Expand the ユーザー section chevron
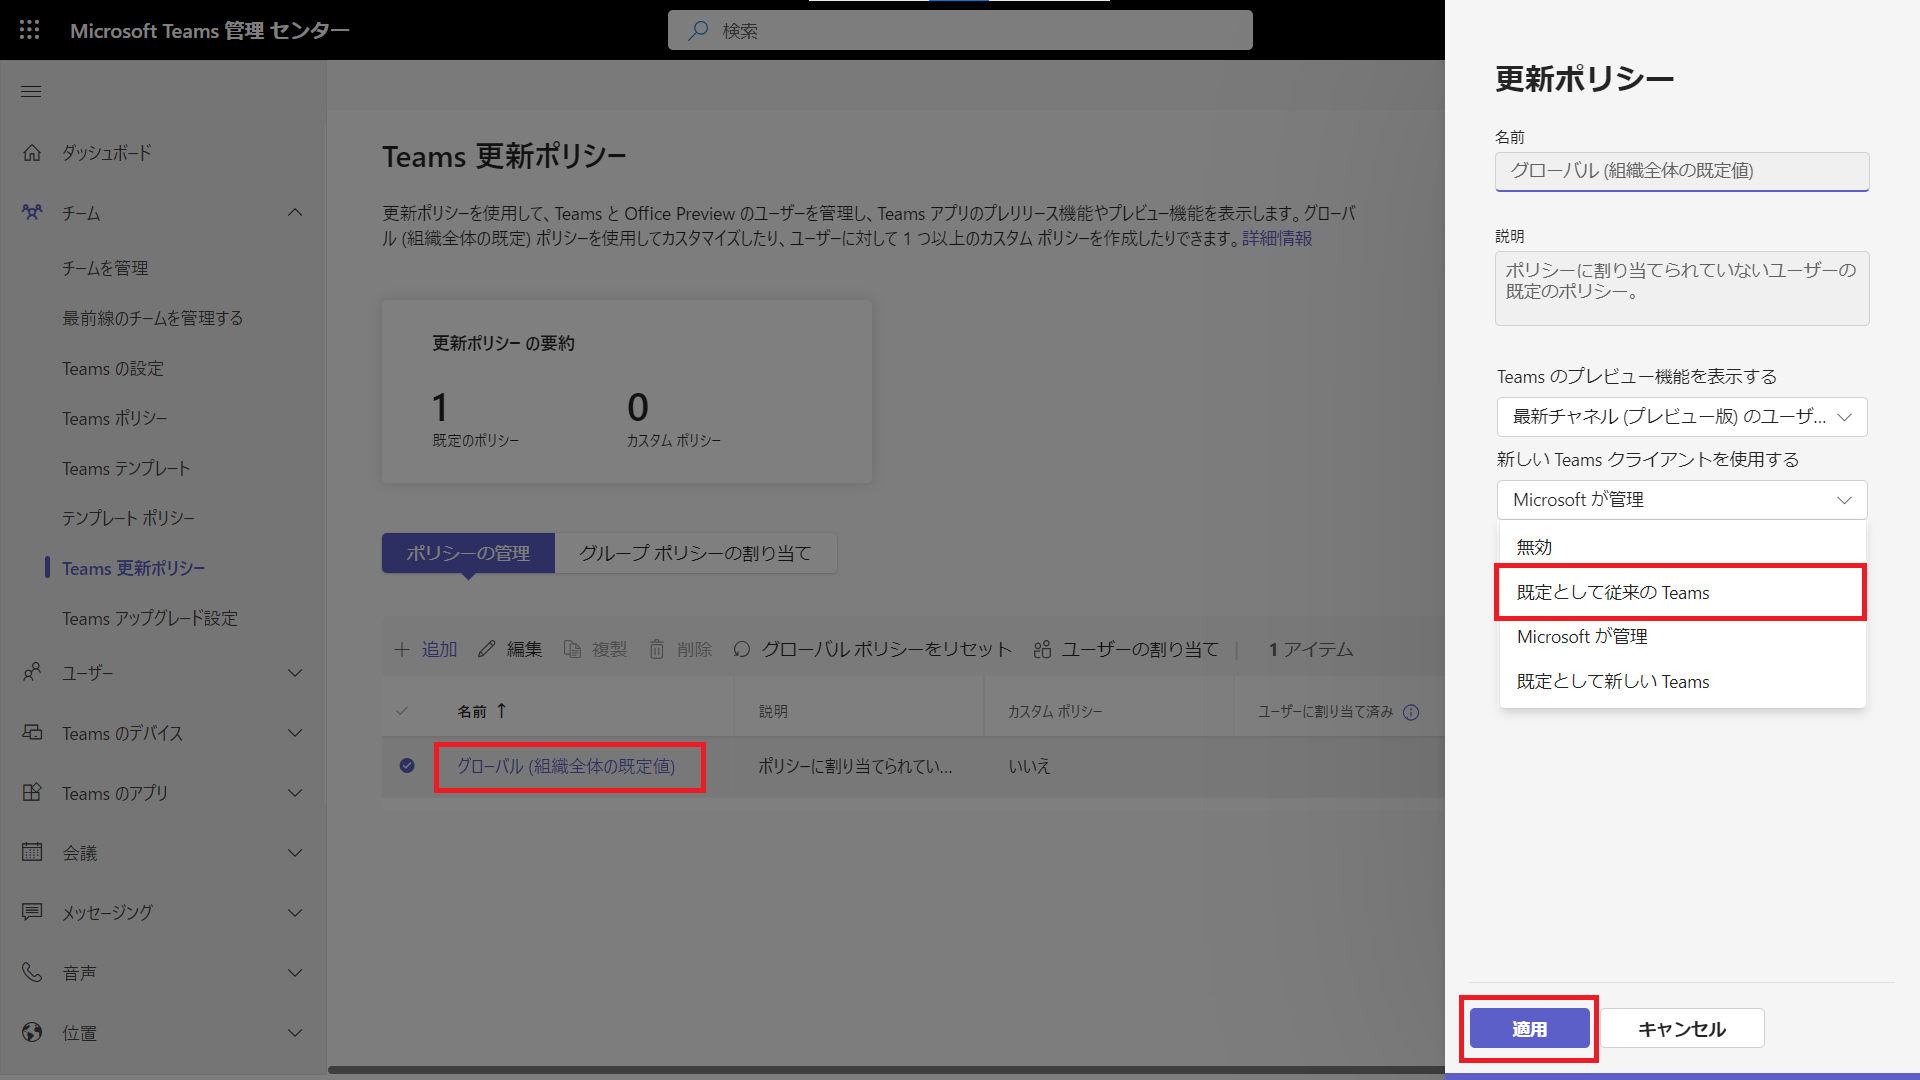Viewport: 1920px width, 1080px height. pos(295,673)
